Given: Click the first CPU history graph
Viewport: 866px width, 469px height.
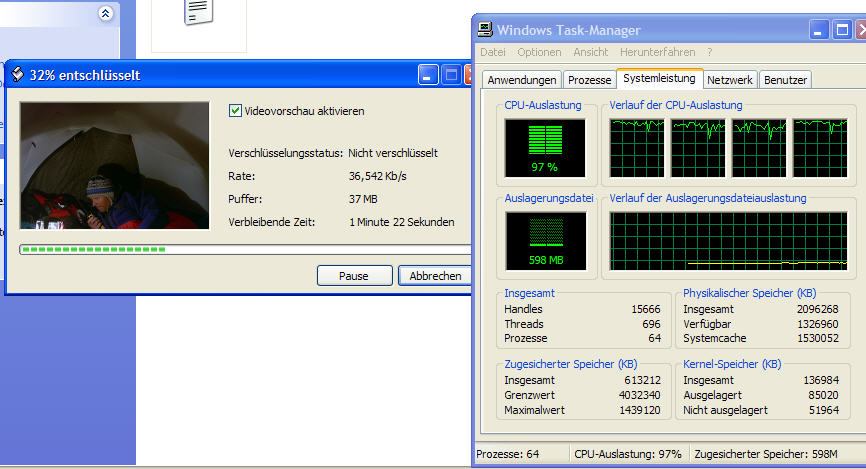Looking at the screenshot, I should point(637,148).
